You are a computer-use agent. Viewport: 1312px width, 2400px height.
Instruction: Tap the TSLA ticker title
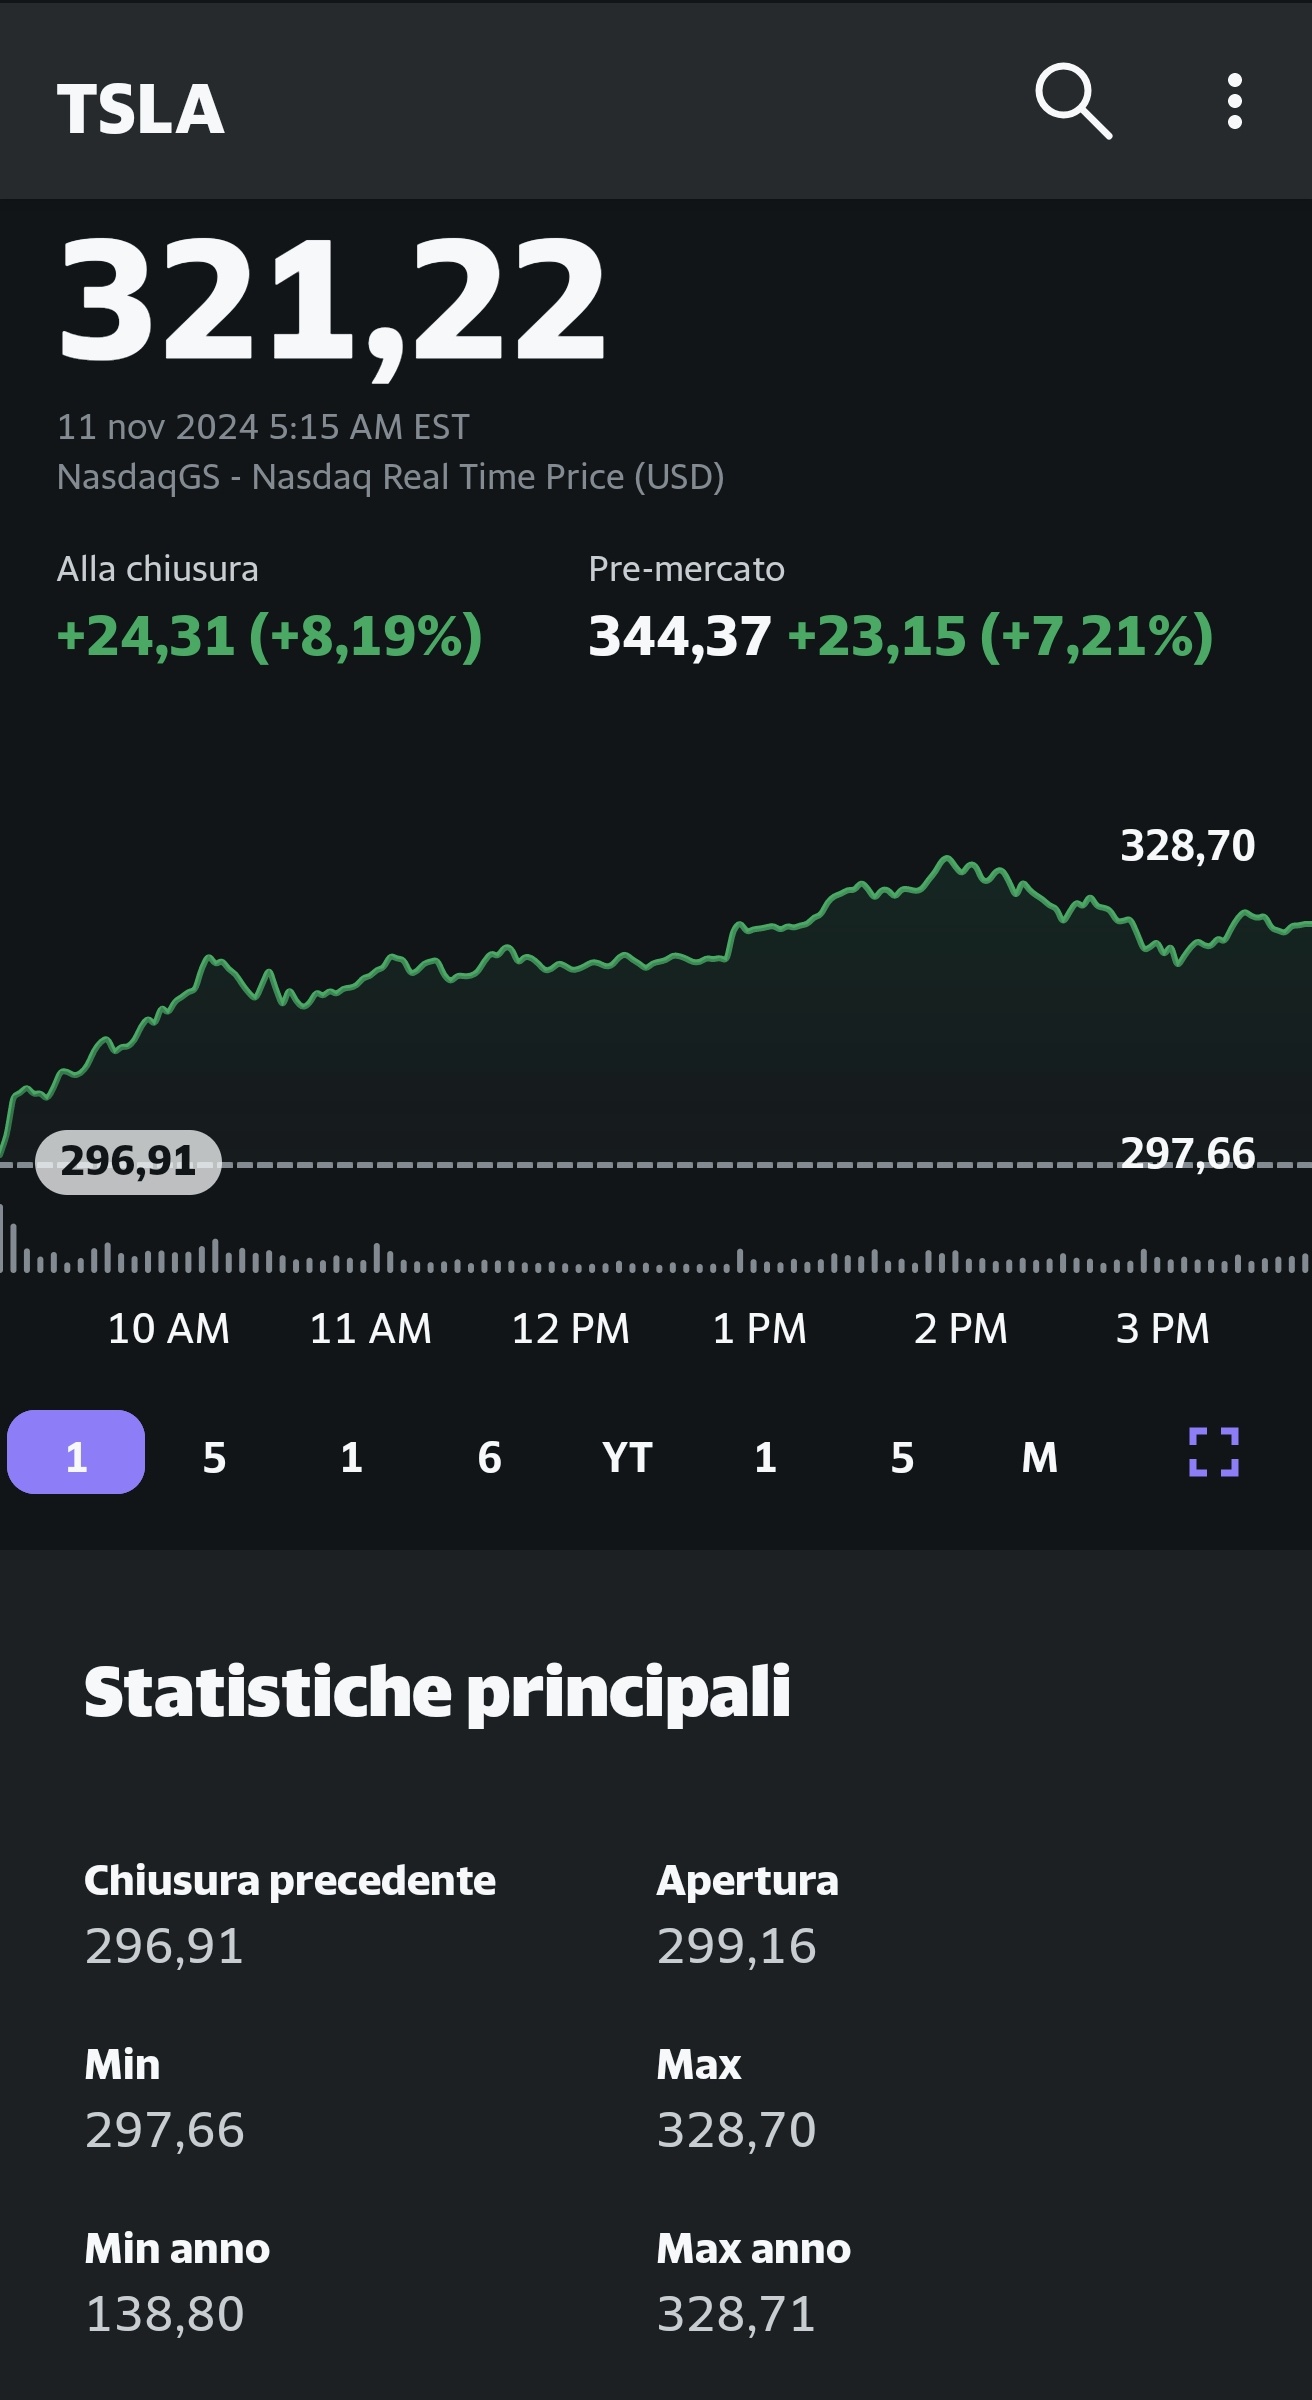click(141, 109)
